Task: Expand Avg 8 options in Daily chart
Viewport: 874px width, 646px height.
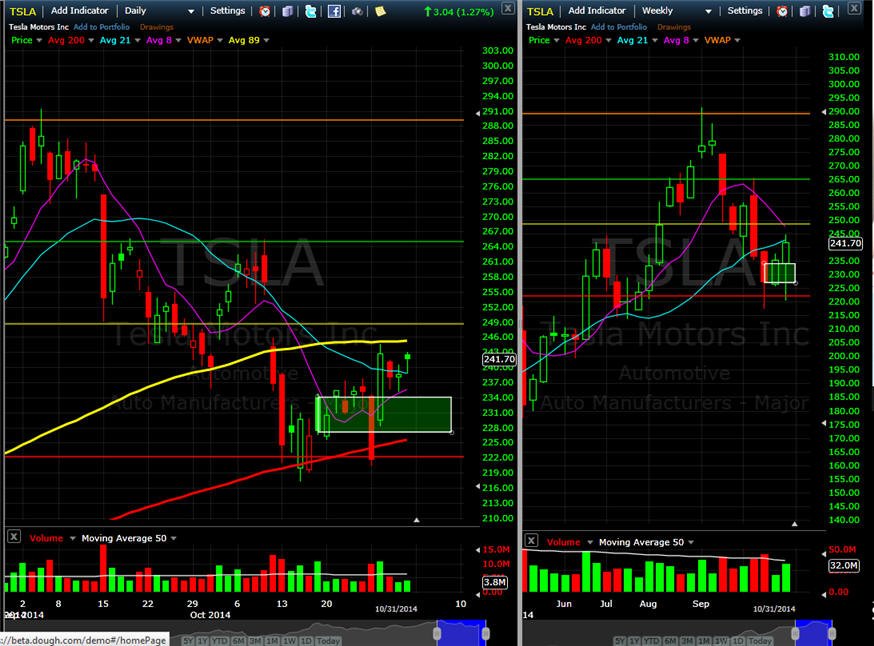Action: (178, 40)
